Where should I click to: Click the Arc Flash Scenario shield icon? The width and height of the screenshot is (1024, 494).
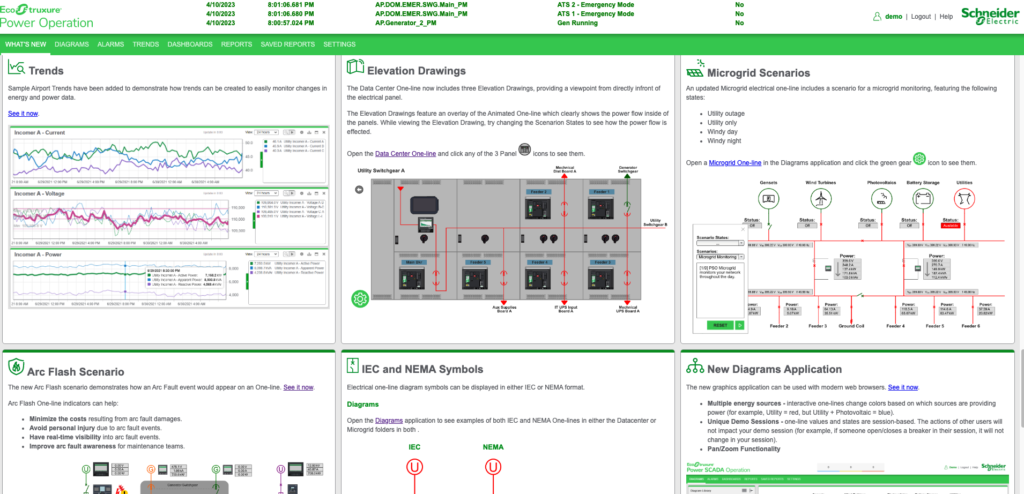(16, 367)
